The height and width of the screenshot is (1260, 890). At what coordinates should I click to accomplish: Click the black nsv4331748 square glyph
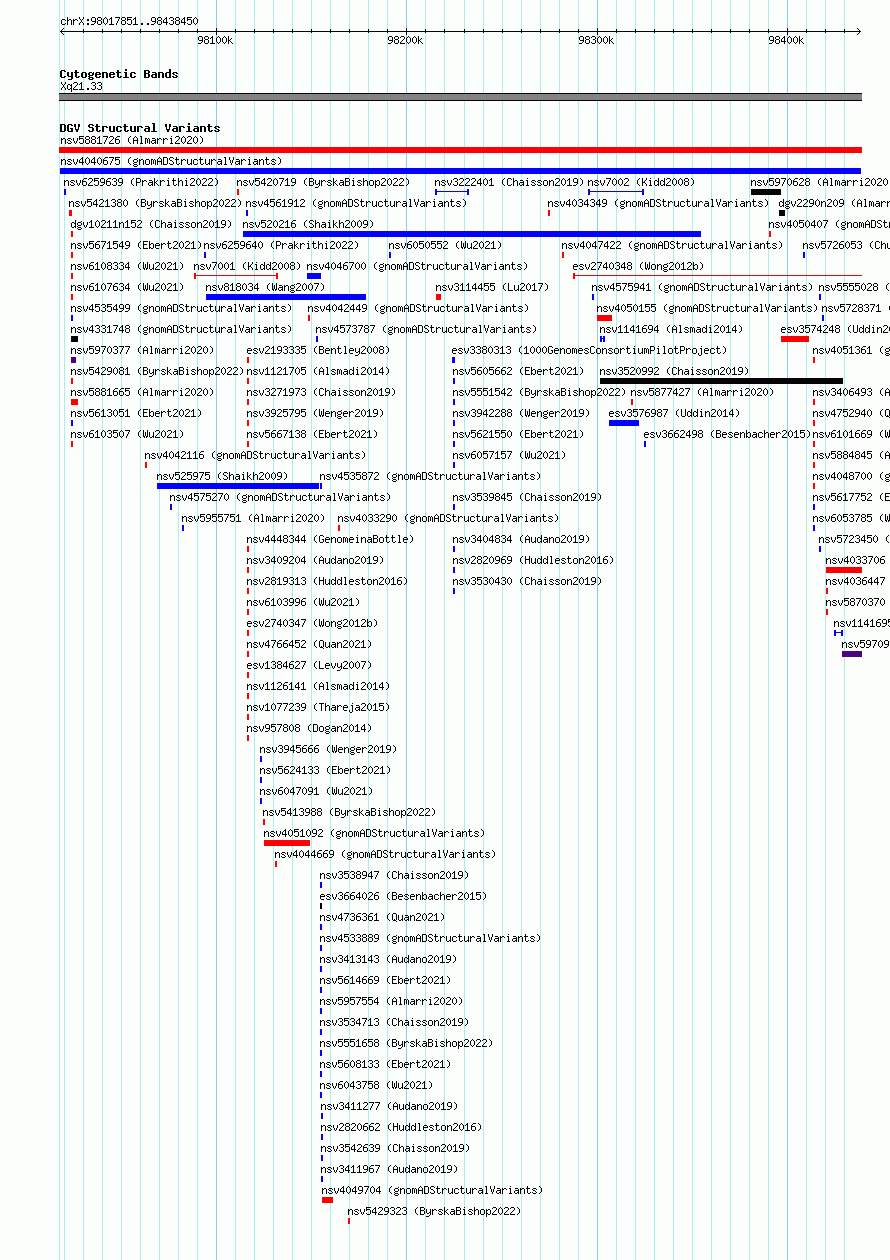(74, 339)
